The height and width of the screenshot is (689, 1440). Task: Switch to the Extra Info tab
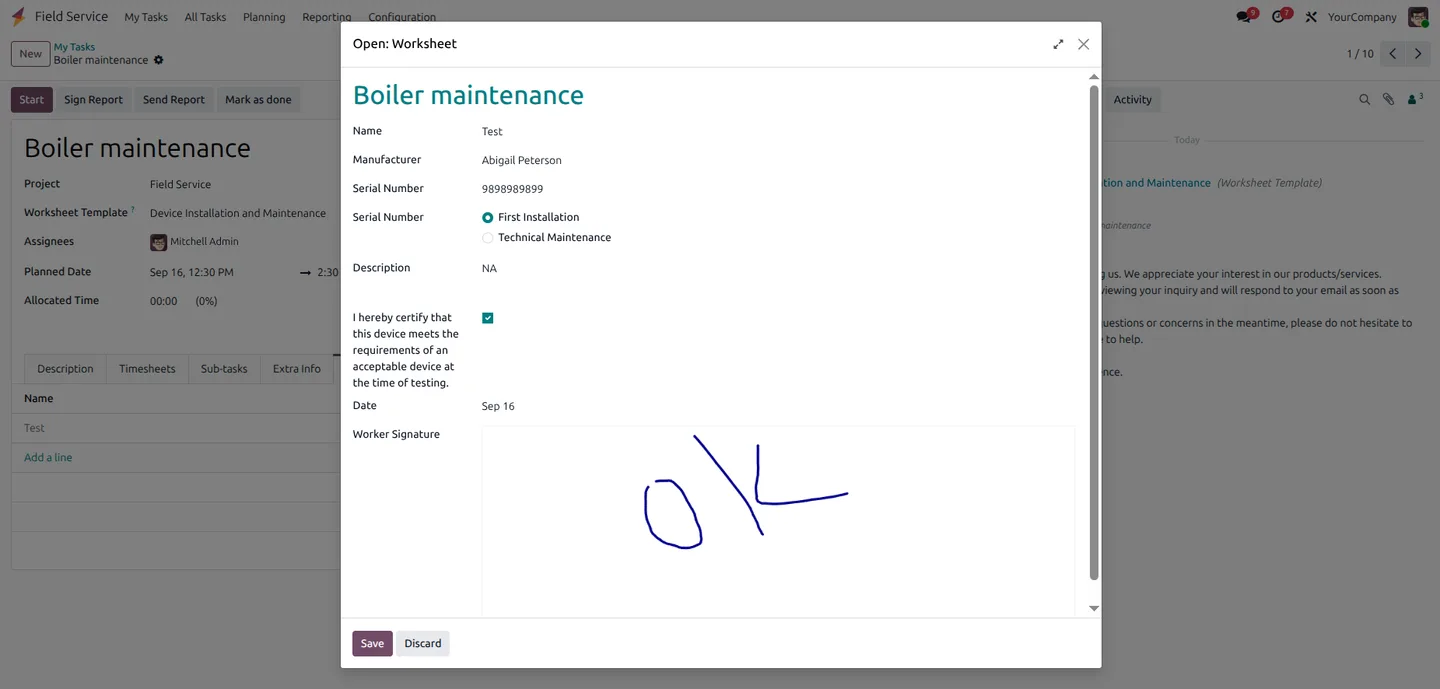[x=297, y=369]
